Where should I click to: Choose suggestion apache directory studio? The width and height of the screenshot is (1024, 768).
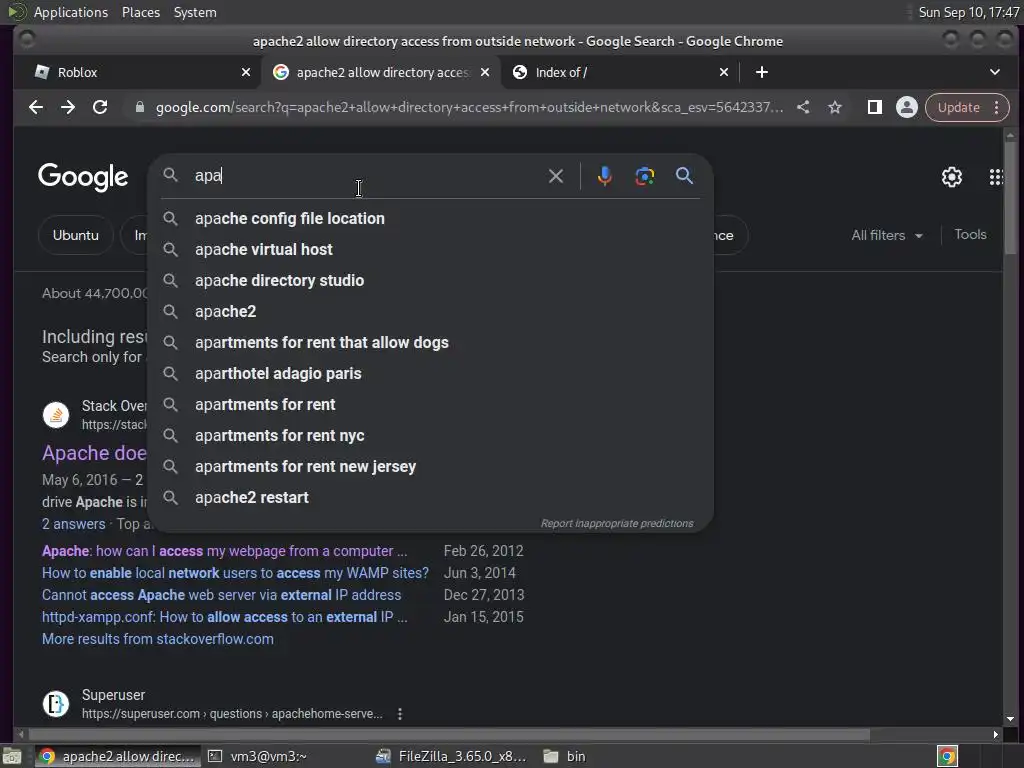coord(431,280)
